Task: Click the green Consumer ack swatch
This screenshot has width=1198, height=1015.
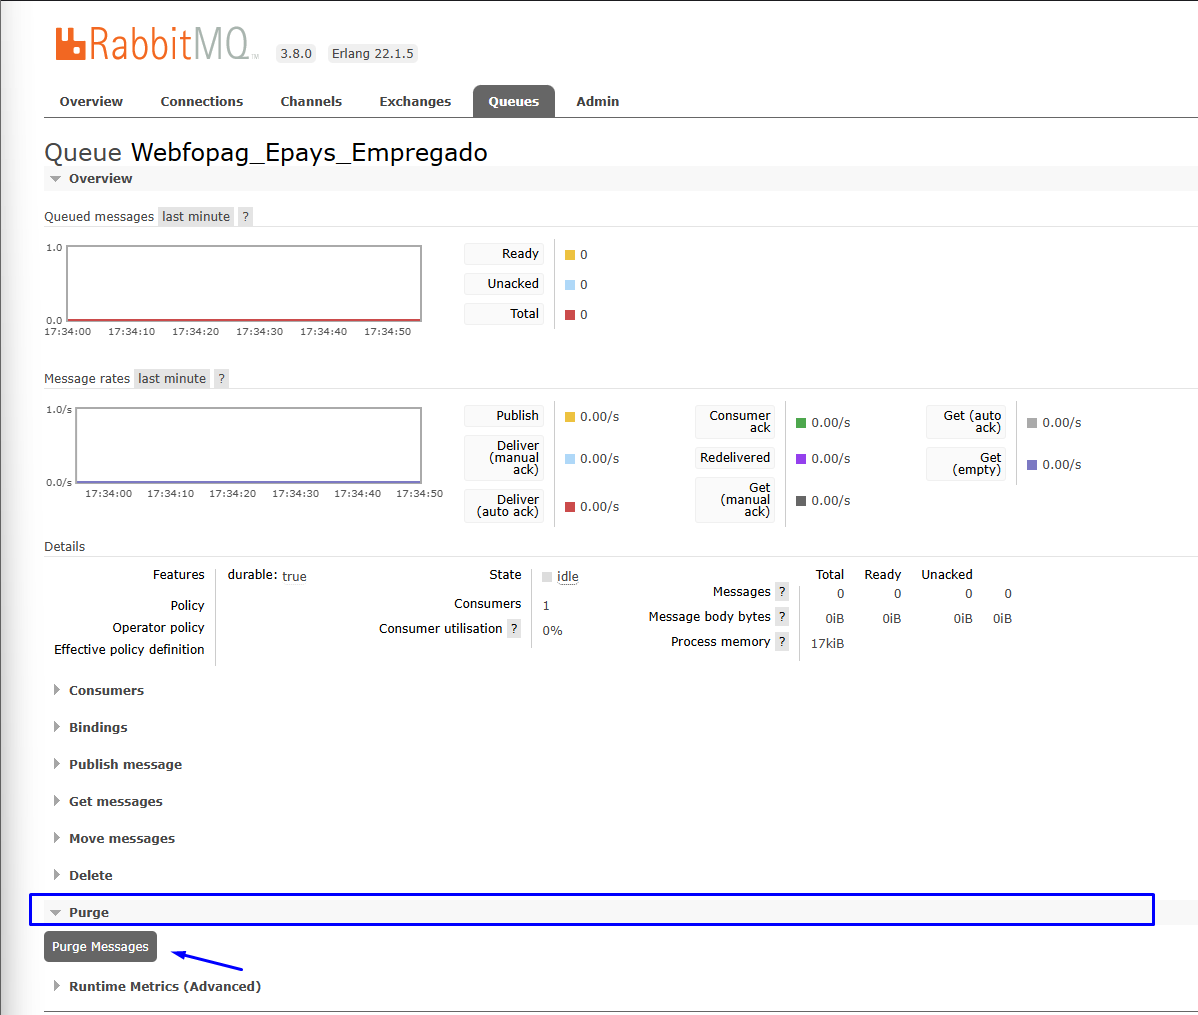Action: click(801, 423)
